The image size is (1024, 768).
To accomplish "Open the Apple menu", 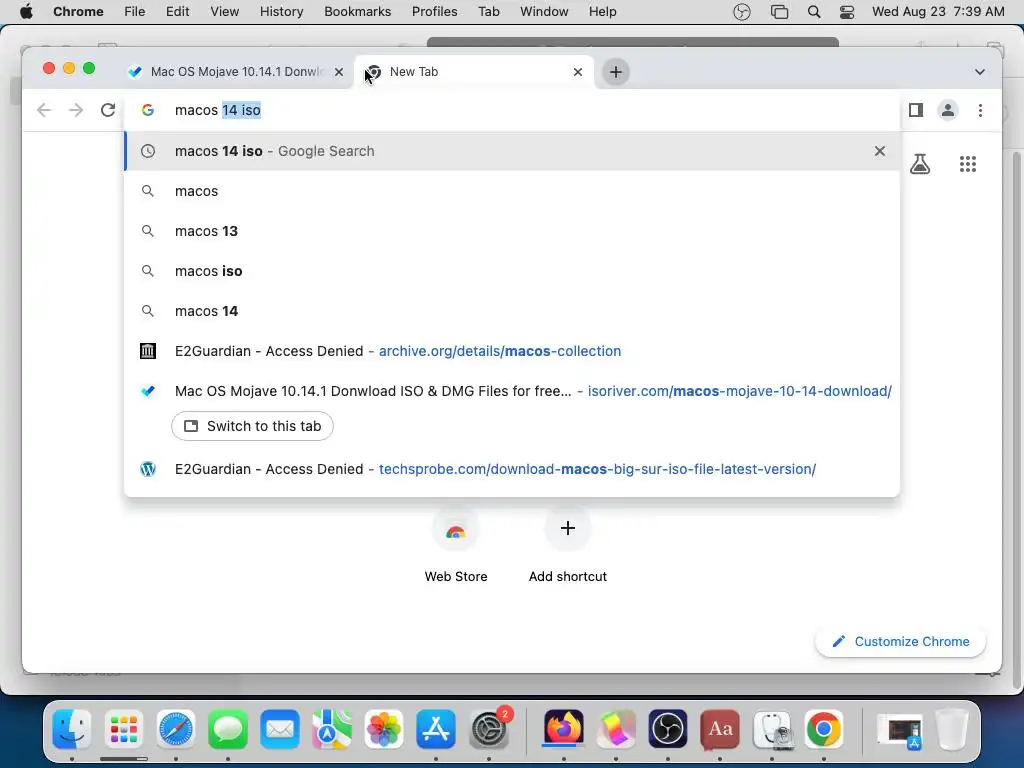I will [x=26, y=12].
